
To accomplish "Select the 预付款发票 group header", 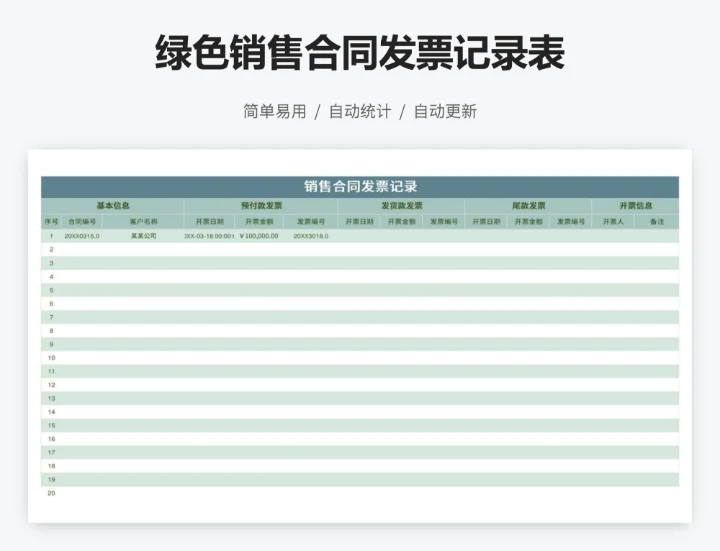I will tap(261, 206).
